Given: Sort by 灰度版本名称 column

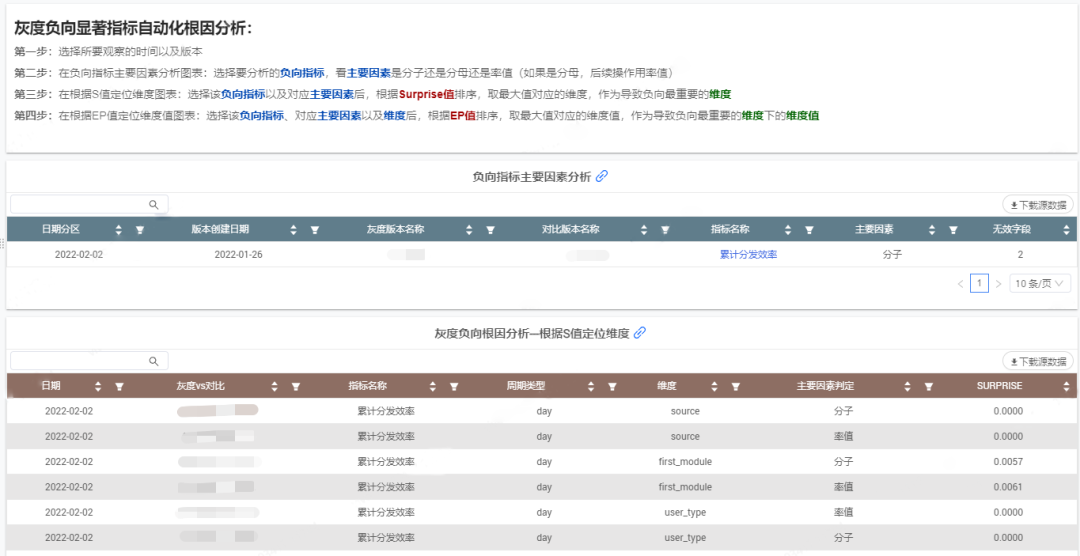Looking at the screenshot, I should tap(469, 229).
